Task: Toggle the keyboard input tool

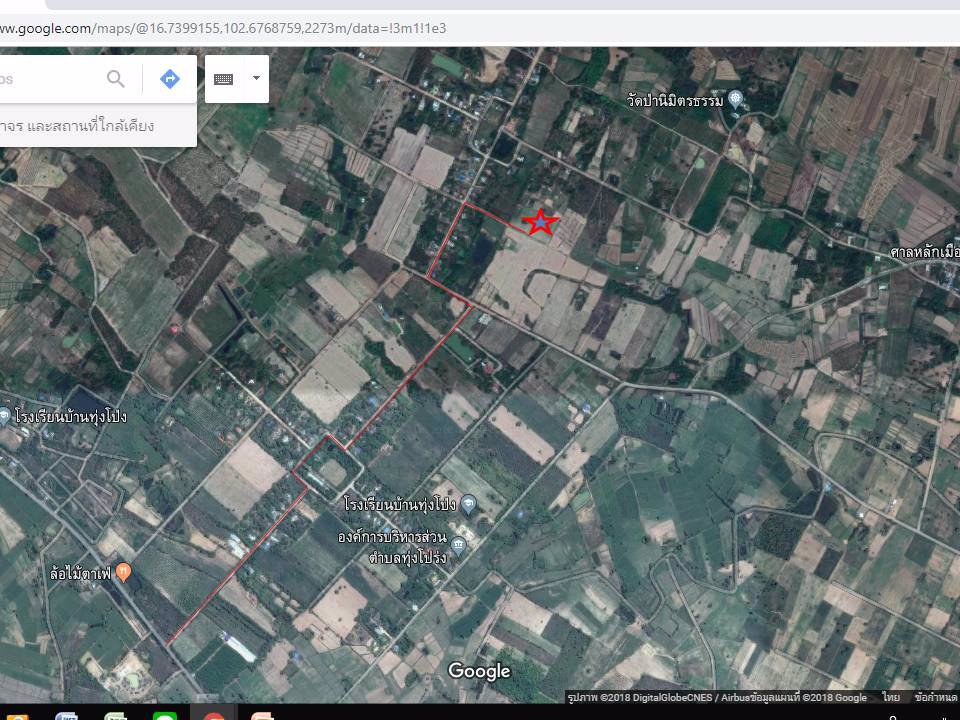Action: click(224, 79)
